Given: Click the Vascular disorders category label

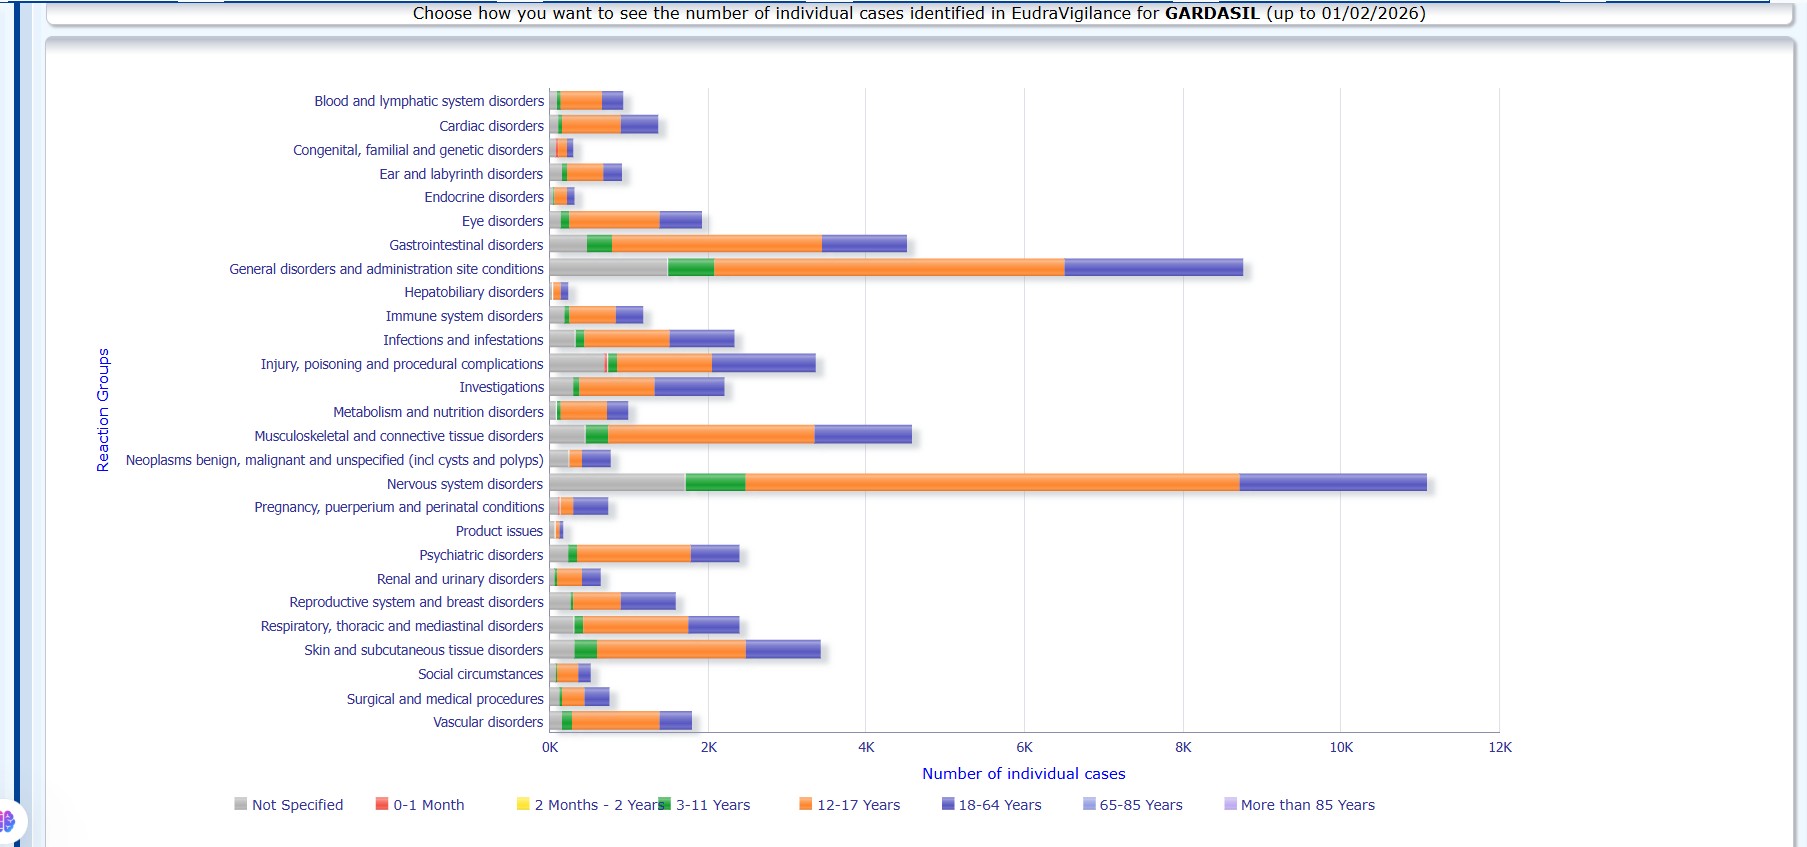Looking at the screenshot, I should coord(488,722).
